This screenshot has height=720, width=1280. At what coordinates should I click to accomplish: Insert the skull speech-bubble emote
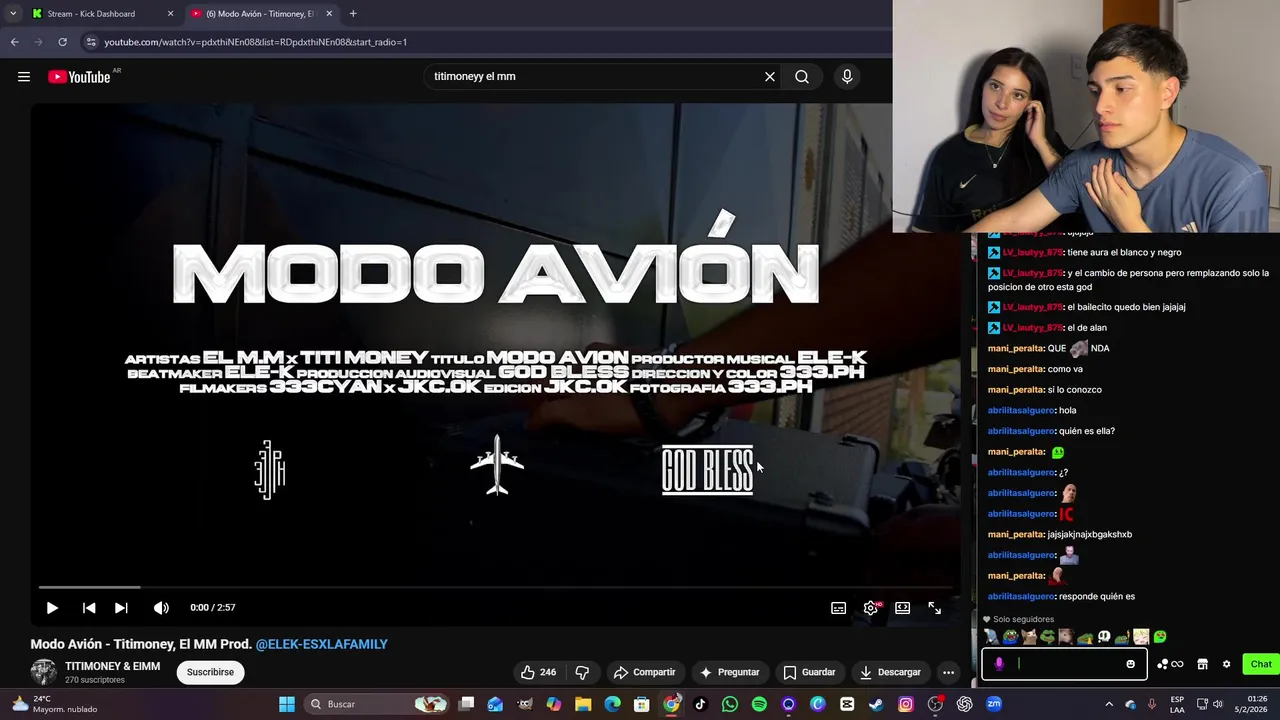pyautogui.click(x=1104, y=636)
